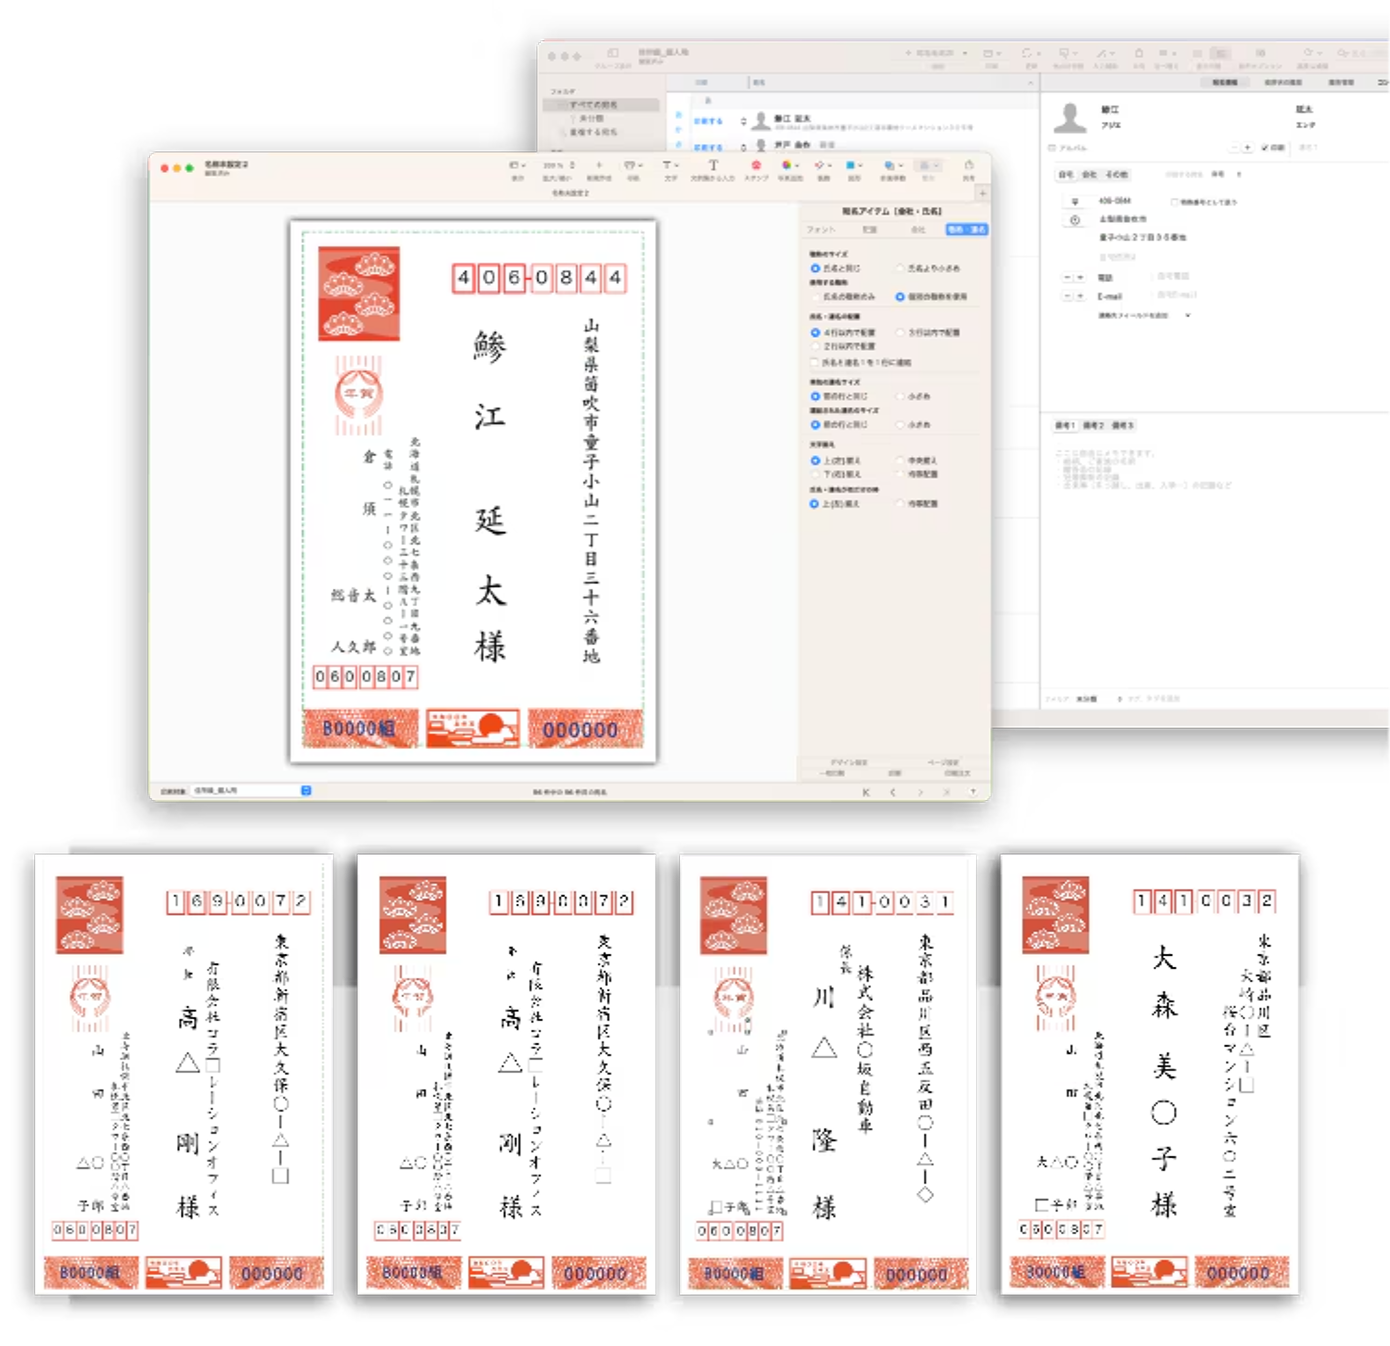Switch to the フォント tab
The width and height of the screenshot is (1390, 1346).
coord(821,230)
